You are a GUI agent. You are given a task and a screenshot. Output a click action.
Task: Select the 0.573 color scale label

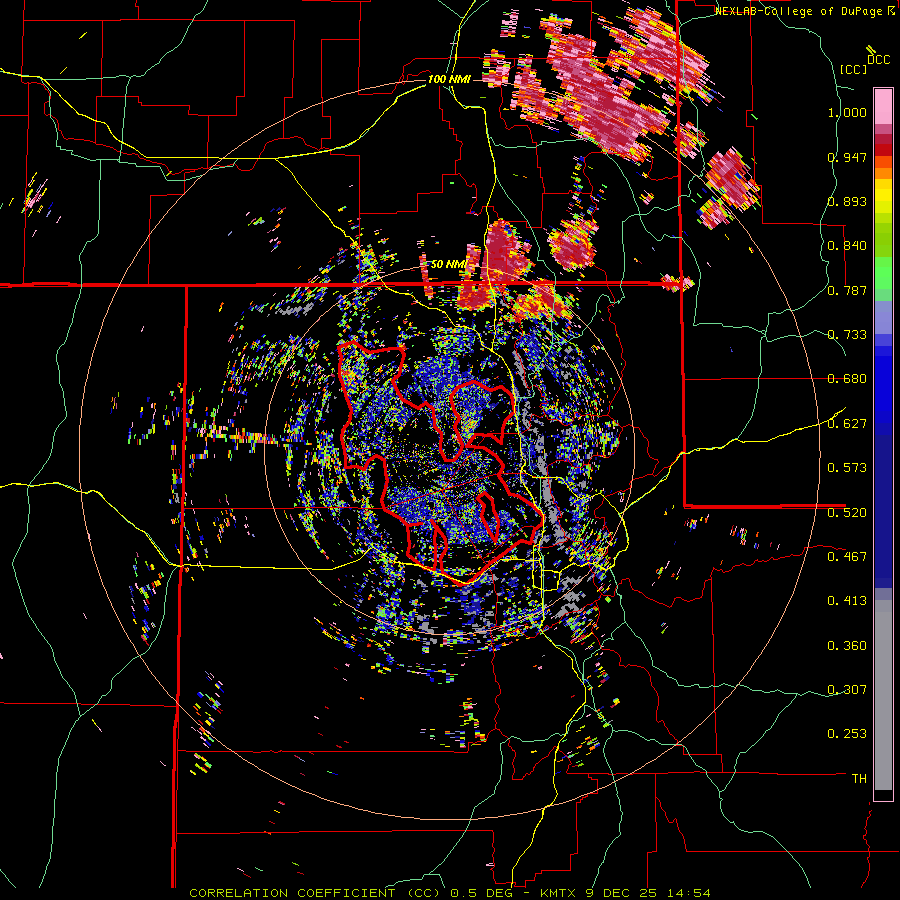coord(847,467)
